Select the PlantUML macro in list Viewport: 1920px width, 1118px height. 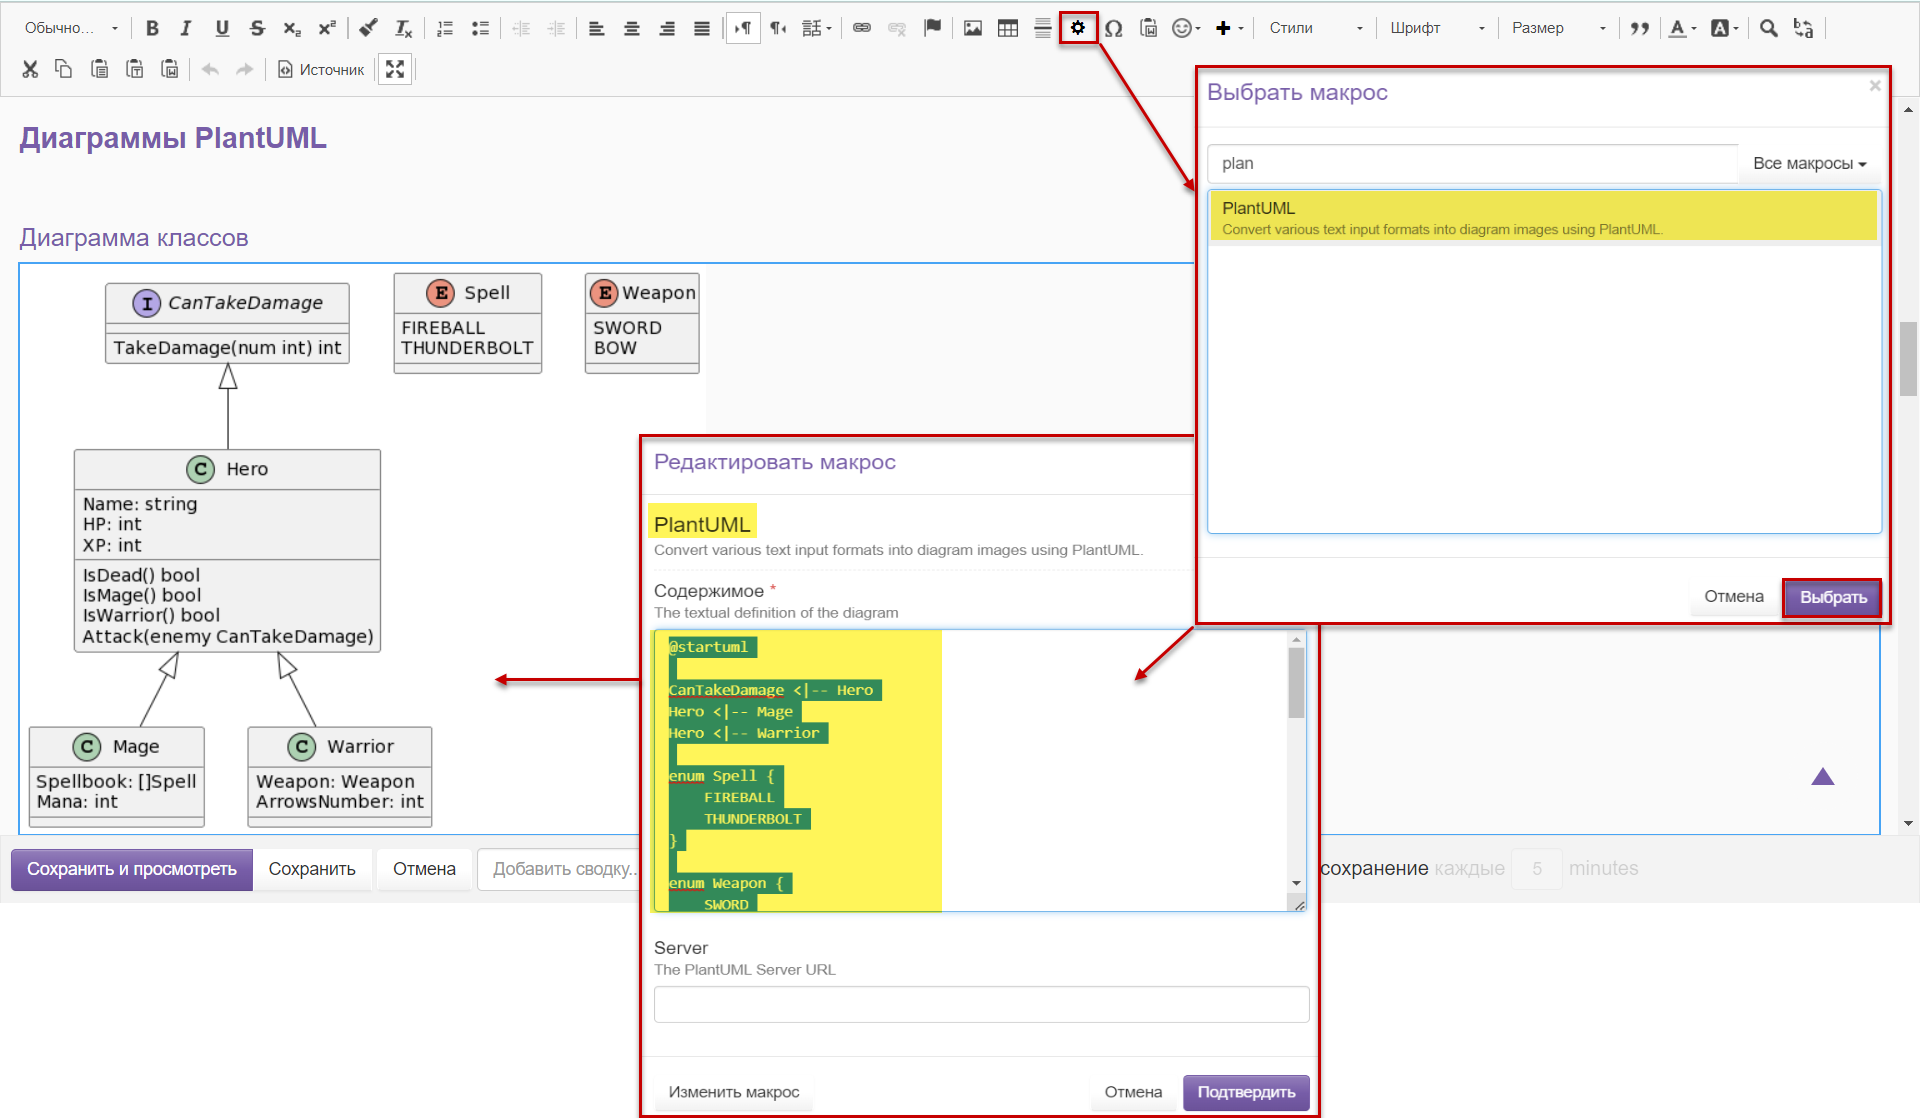[x=1544, y=217]
